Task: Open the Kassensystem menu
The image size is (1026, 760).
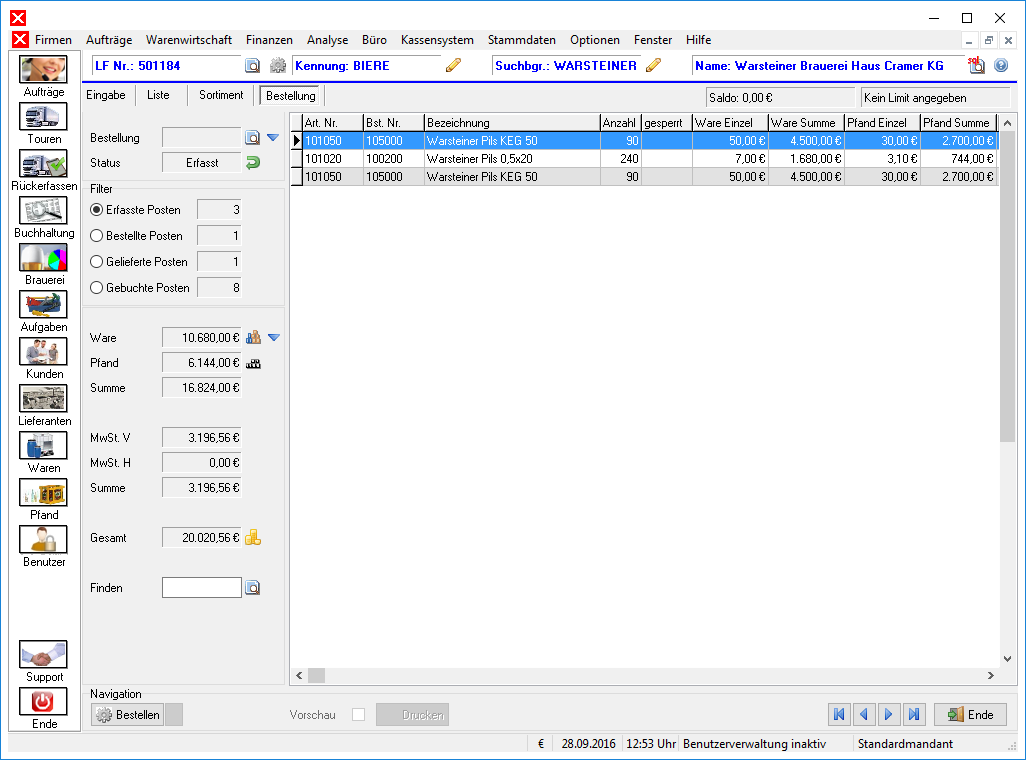Action: coord(437,40)
